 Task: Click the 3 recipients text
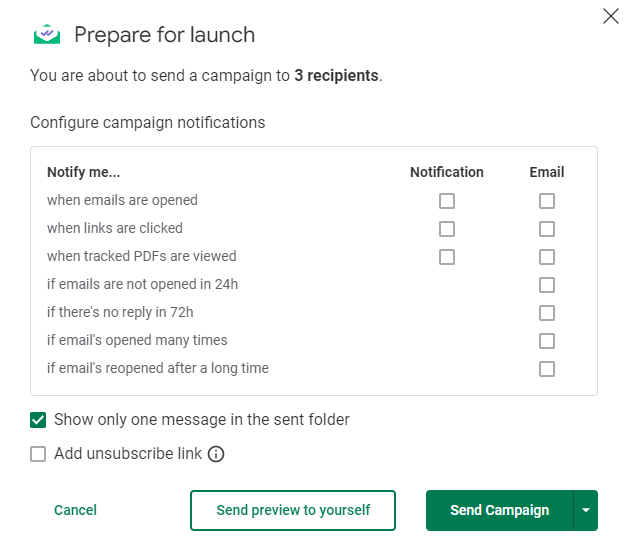click(336, 75)
